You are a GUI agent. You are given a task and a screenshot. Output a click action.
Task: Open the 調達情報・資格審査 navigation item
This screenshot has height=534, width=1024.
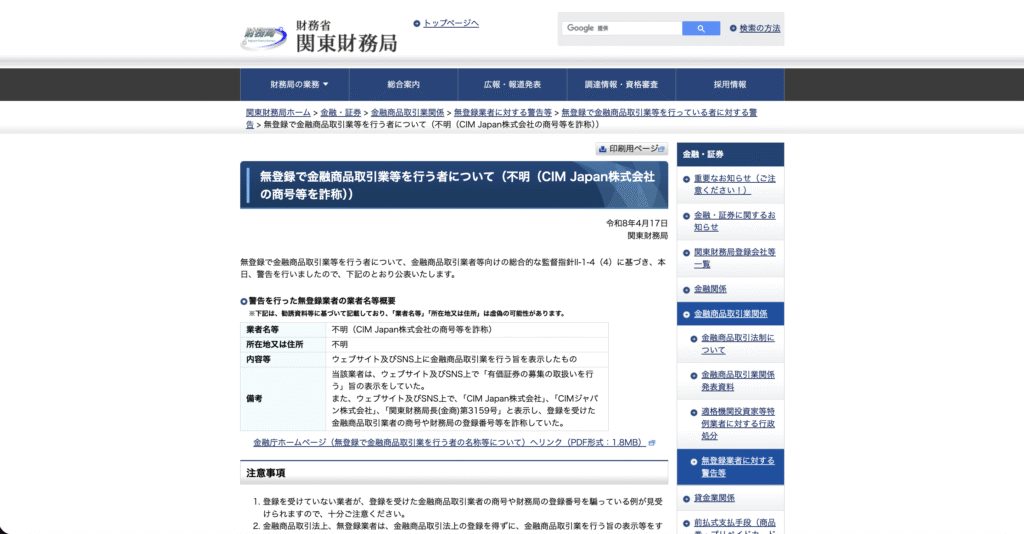(621, 84)
